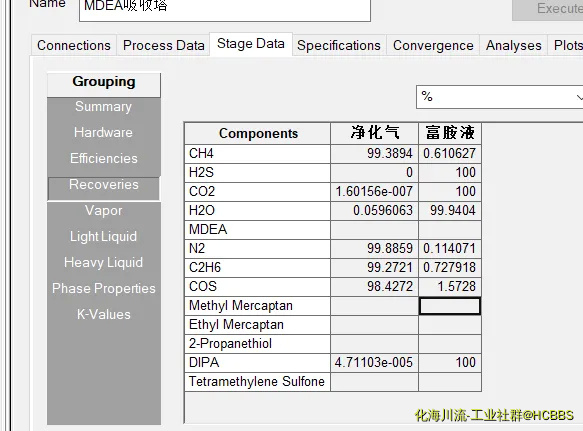Open the Process Data tab
This screenshot has height=431, width=583.
(164, 45)
